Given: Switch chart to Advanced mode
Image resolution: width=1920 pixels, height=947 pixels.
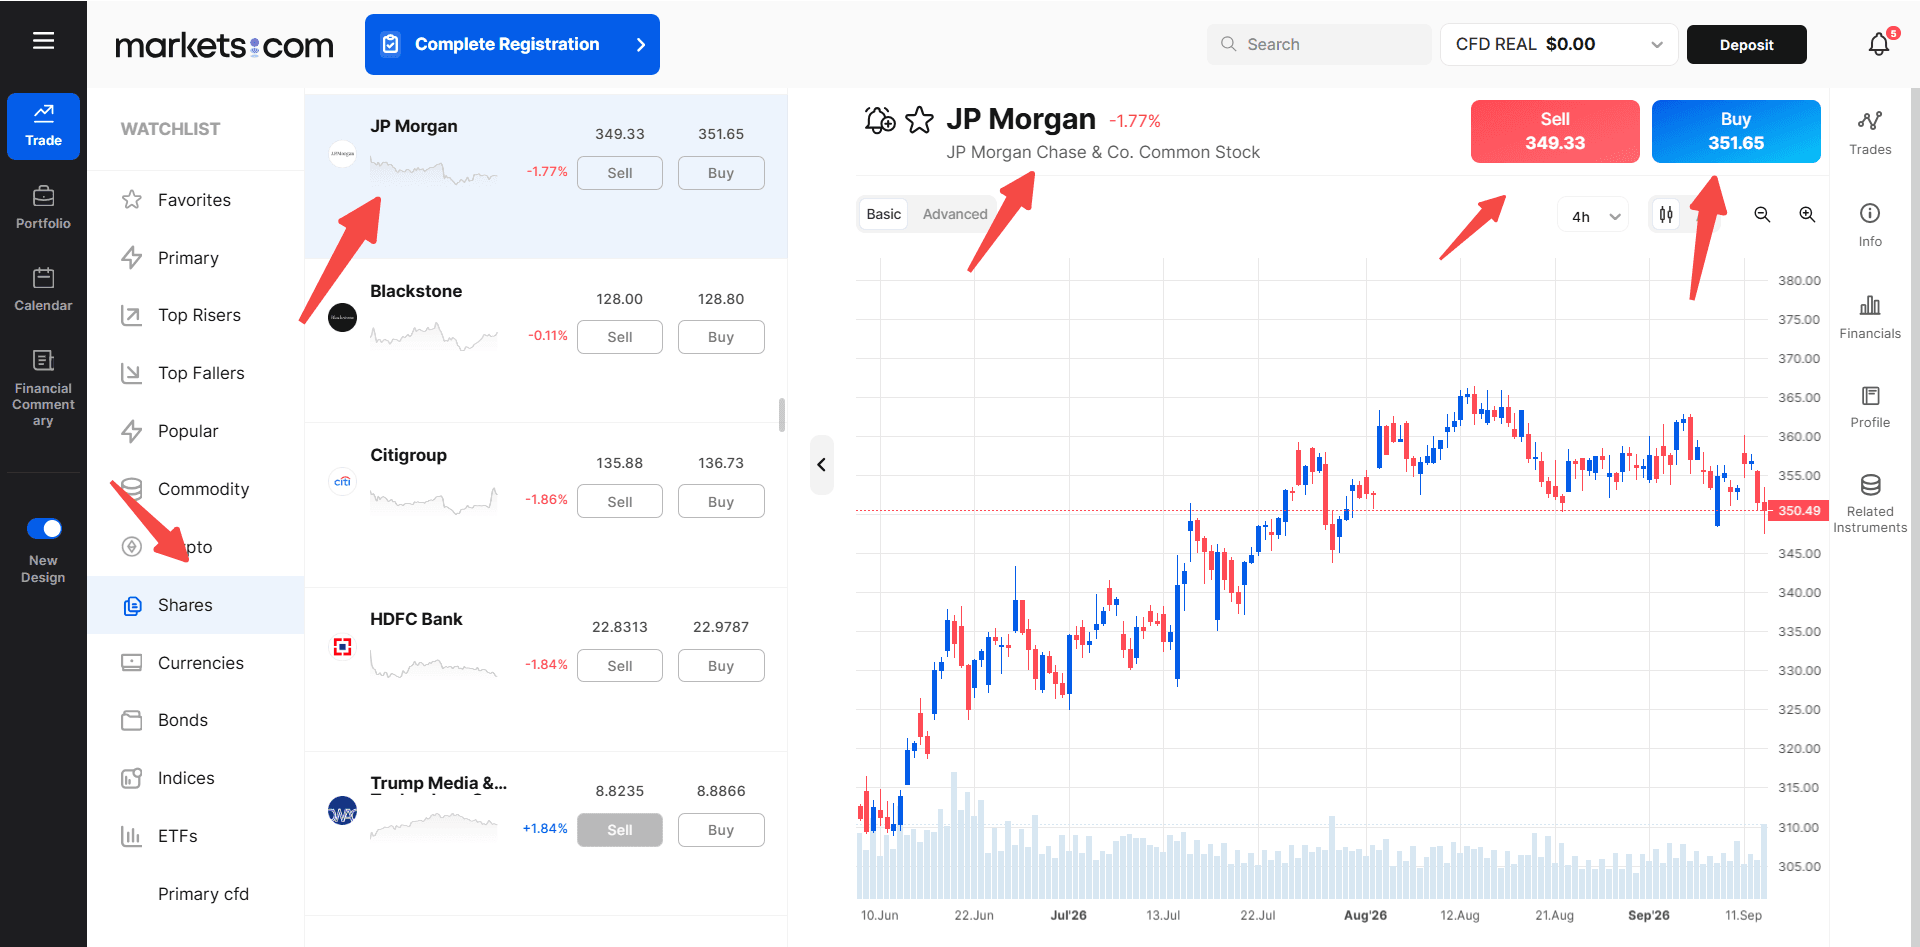Looking at the screenshot, I should pos(955,214).
